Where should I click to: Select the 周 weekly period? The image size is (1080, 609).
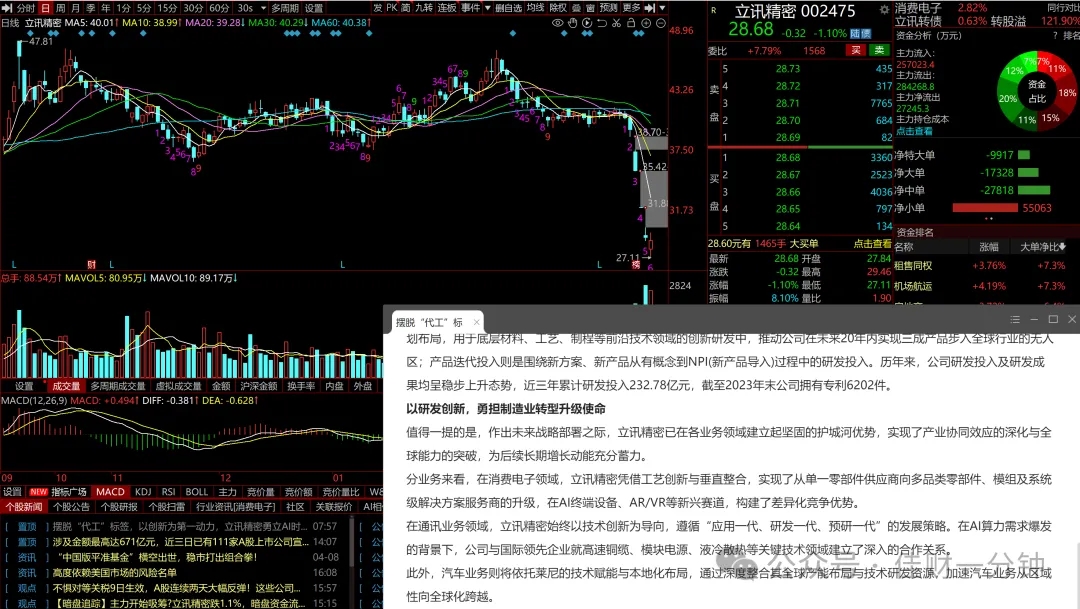(x=61, y=8)
